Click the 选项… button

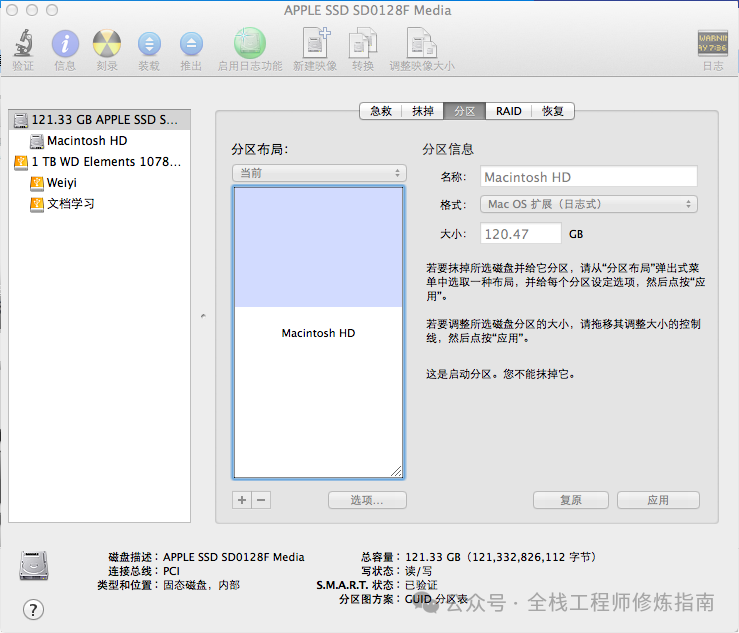[367, 500]
